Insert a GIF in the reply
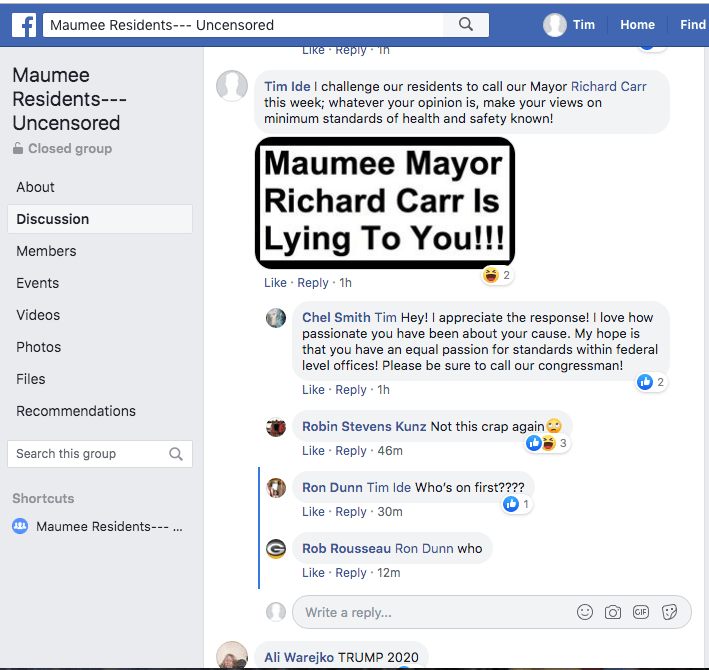The width and height of the screenshot is (709, 670). (x=641, y=612)
